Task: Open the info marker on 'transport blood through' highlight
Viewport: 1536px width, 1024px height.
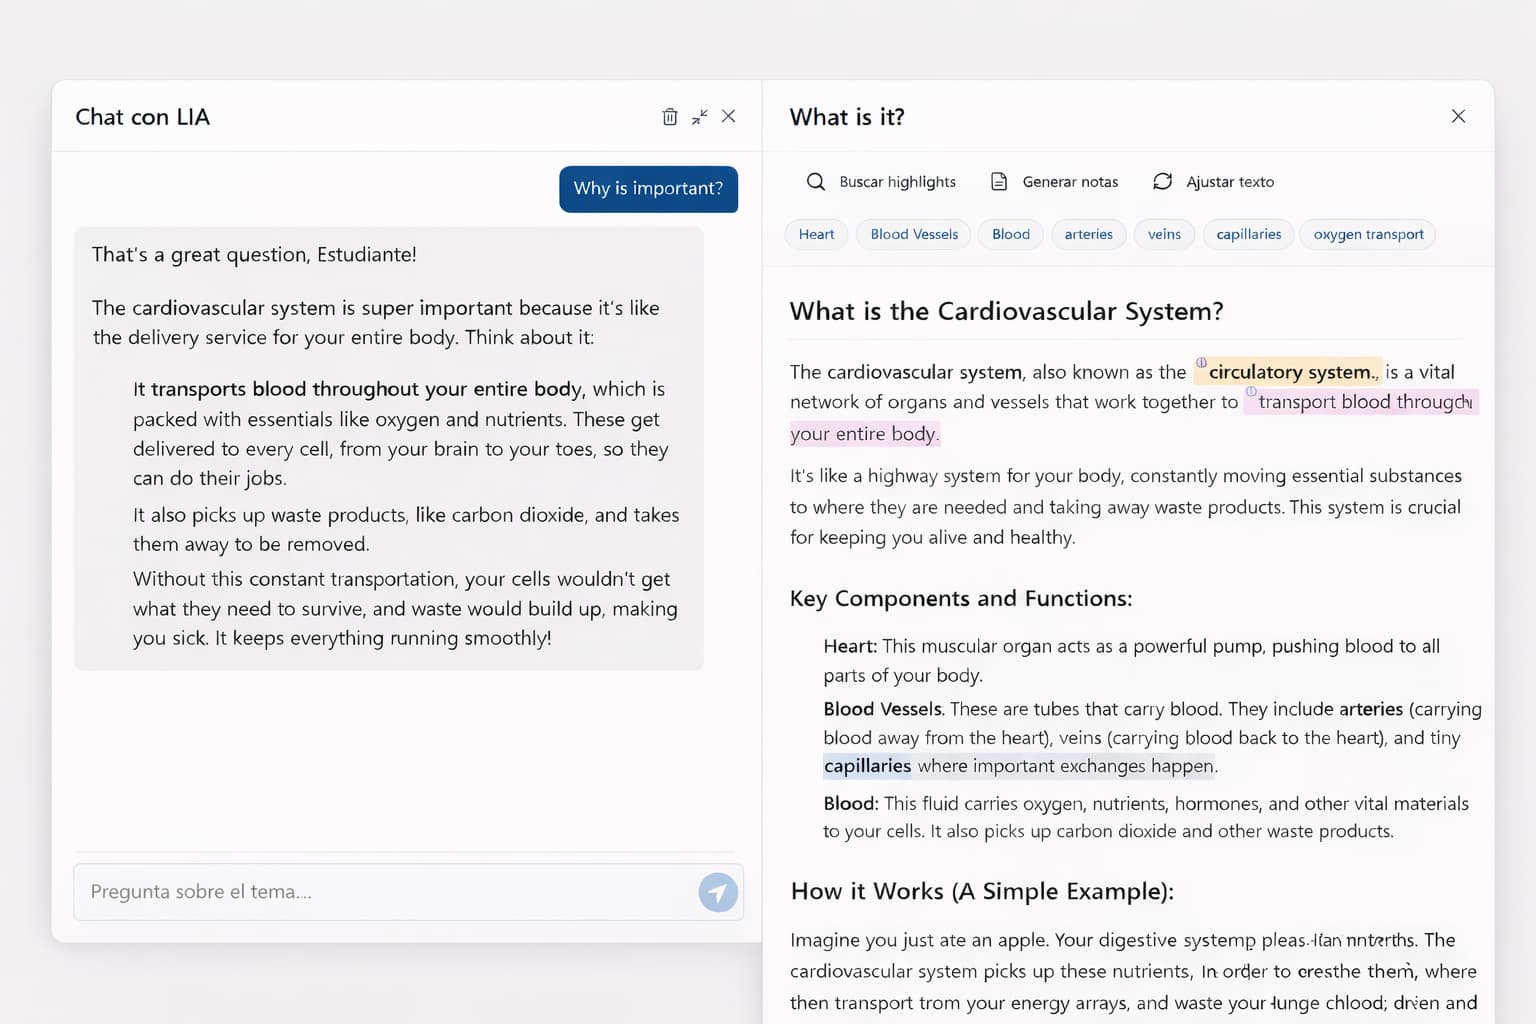Action: [1253, 393]
